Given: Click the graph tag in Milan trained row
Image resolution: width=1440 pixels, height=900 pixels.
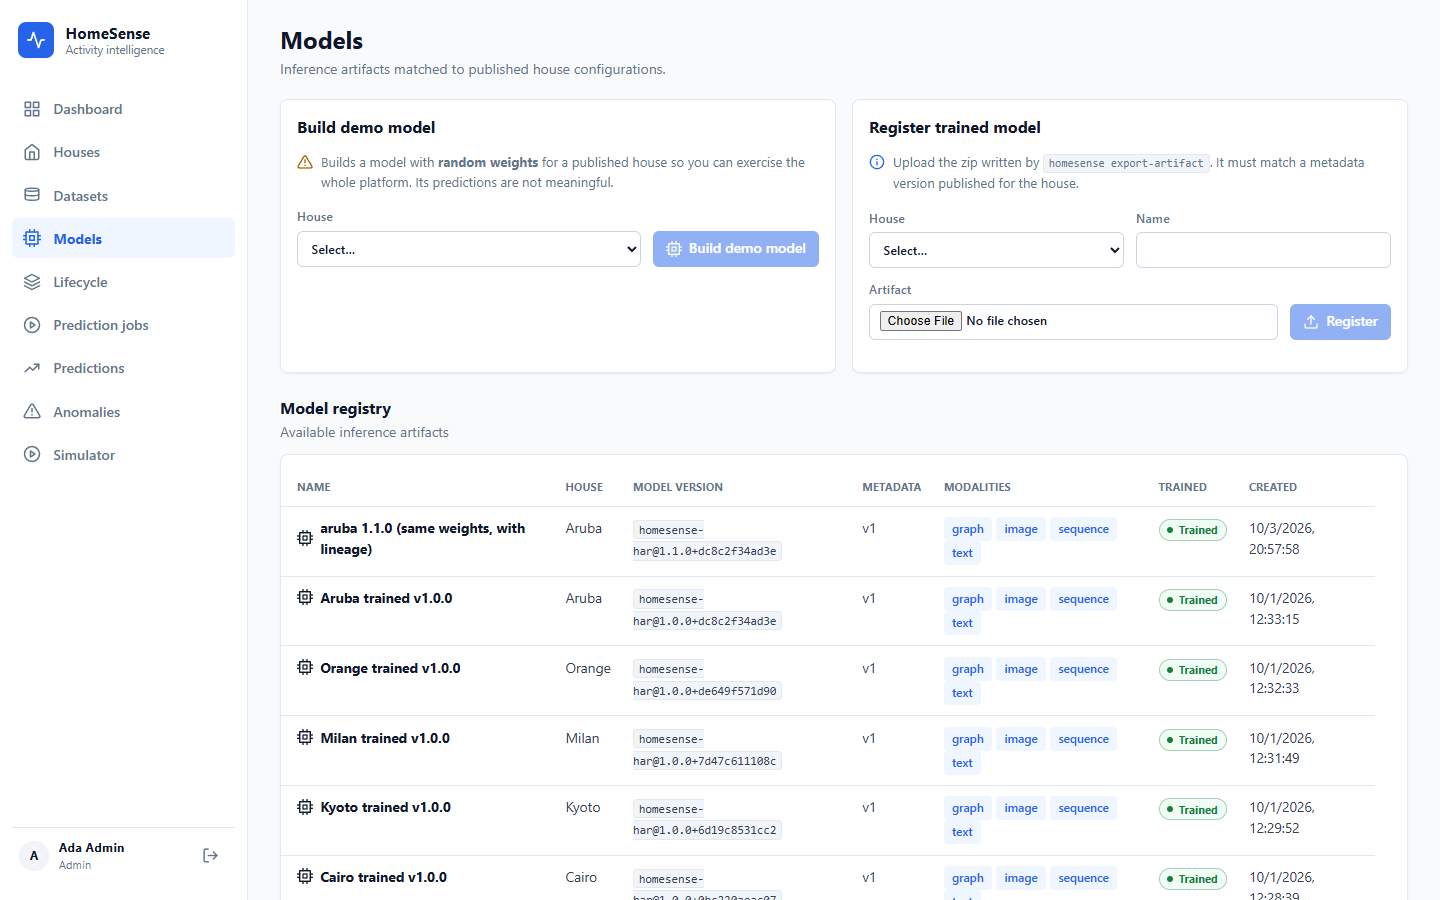Looking at the screenshot, I should pyautogui.click(x=968, y=739).
